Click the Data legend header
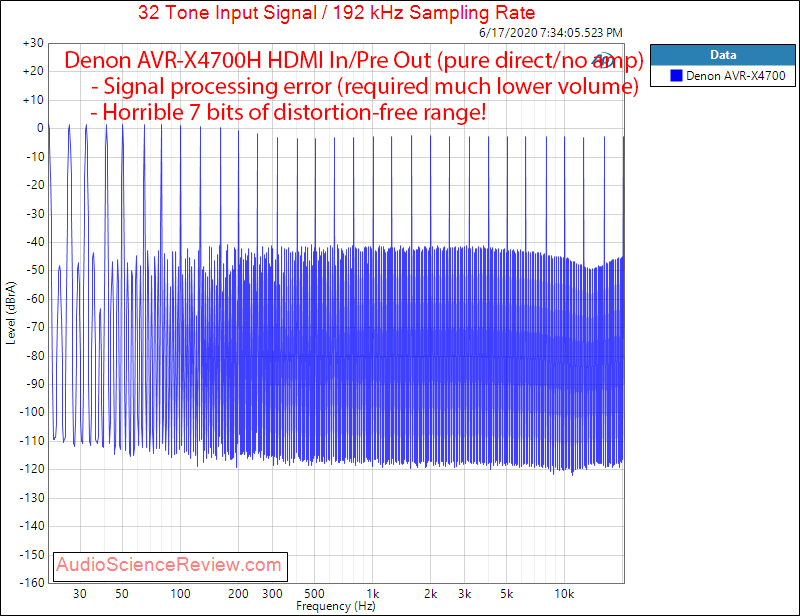800x616 pixels. click(x=723, y=55)
